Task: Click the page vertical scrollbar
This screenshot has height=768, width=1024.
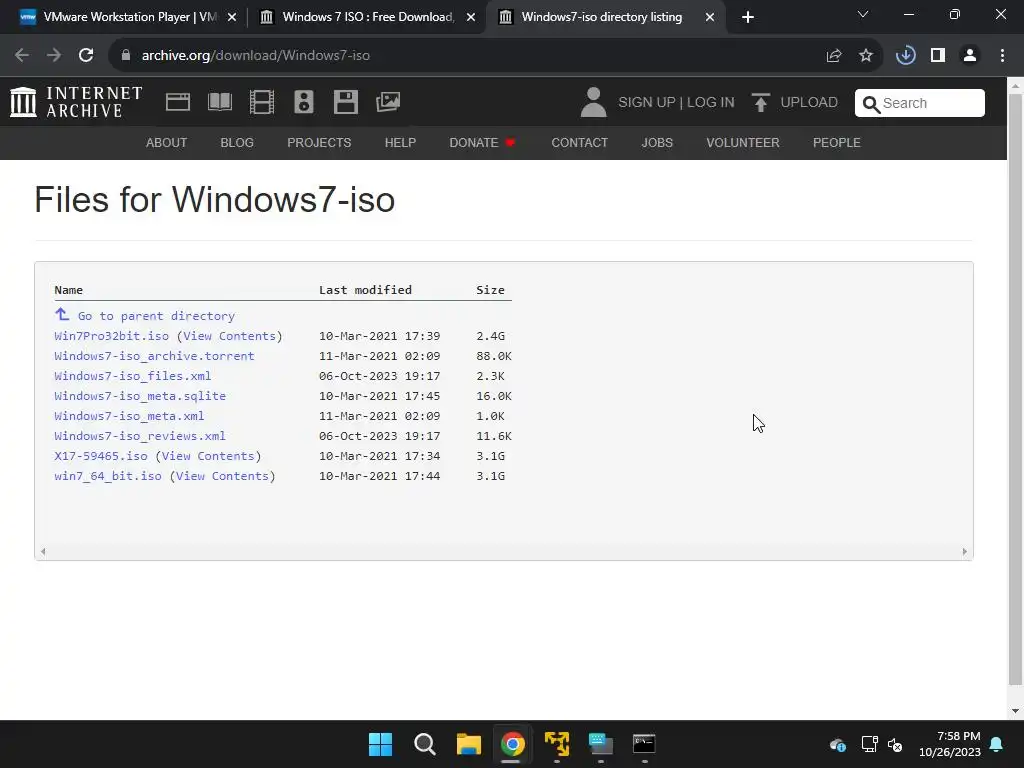Action: pos(1015,389)
